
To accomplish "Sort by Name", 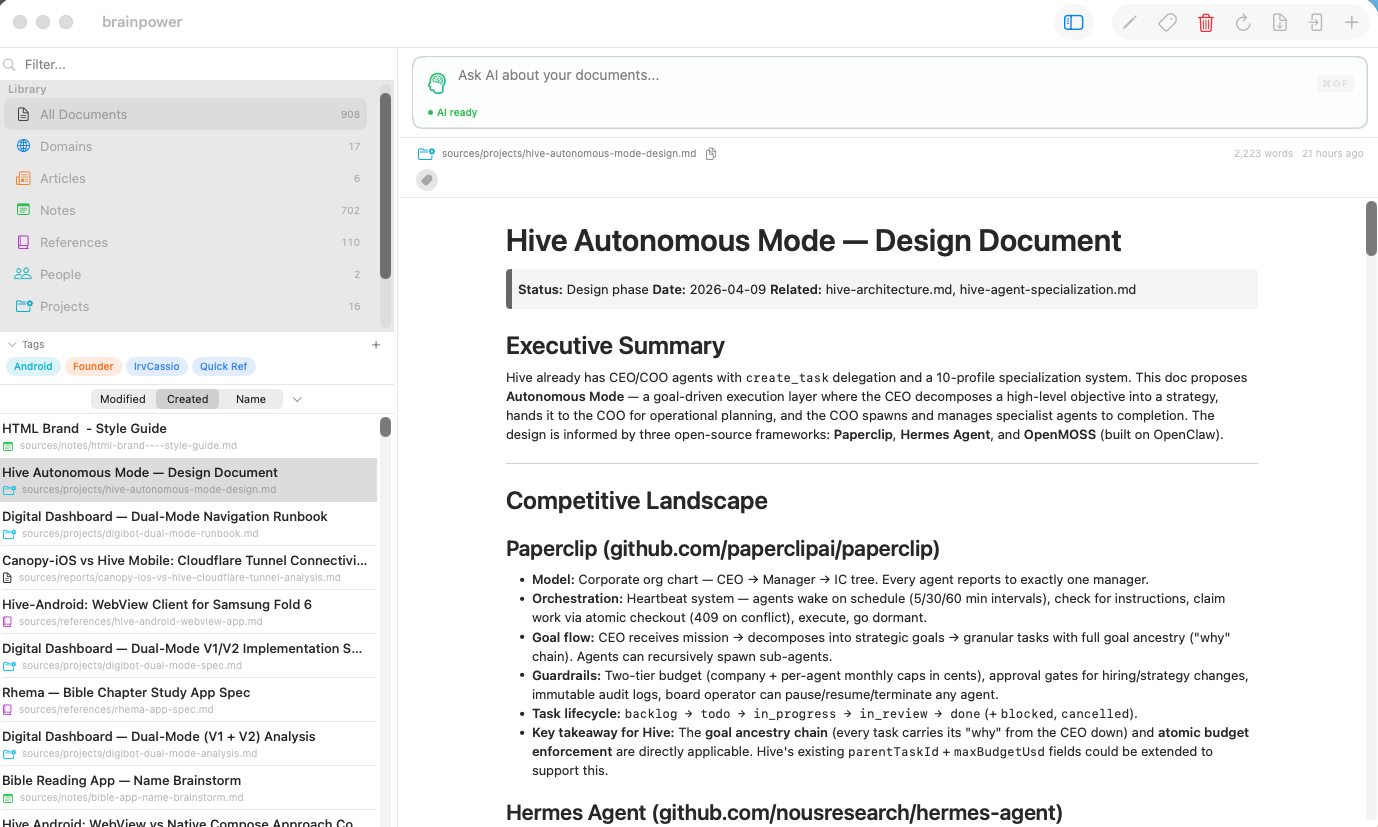I will coord(251,399).
